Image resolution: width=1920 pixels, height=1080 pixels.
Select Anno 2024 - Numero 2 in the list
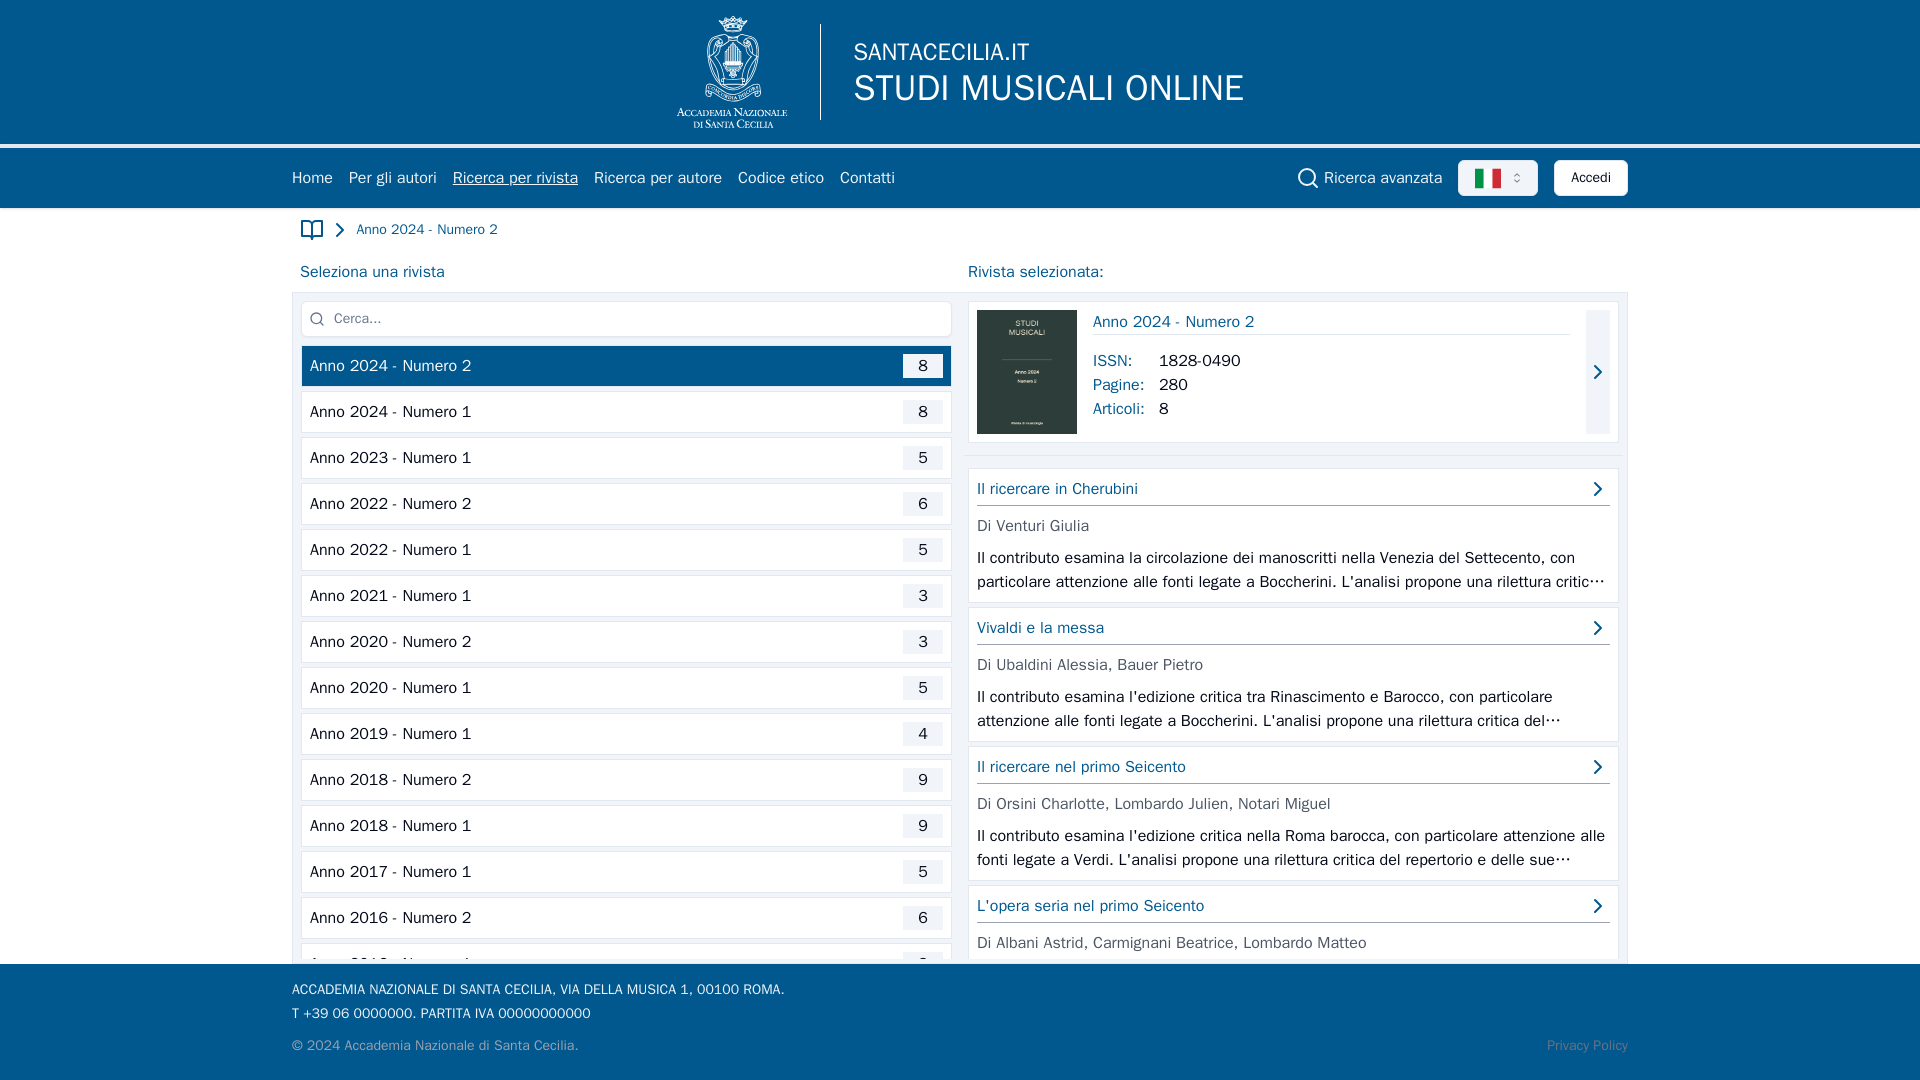pyautogui.click(x=626, y=366)
